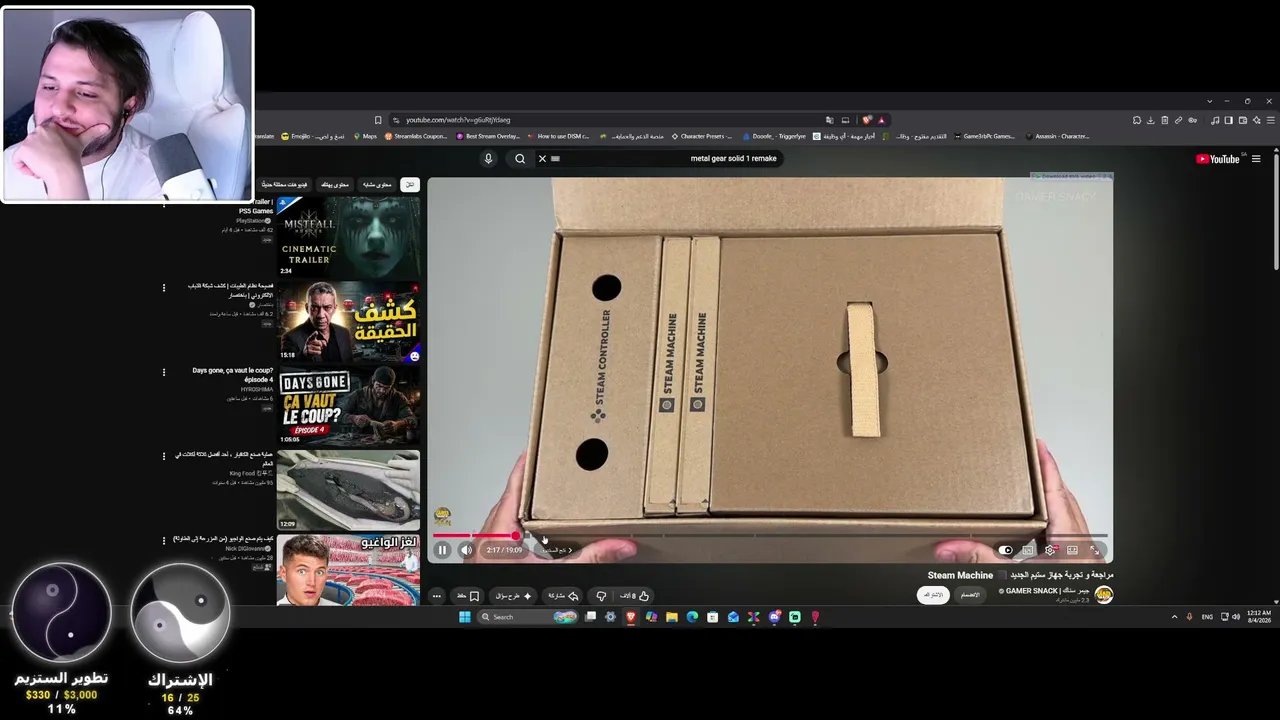
Task: Share the video using the share button
Action: tap(563, 596)
